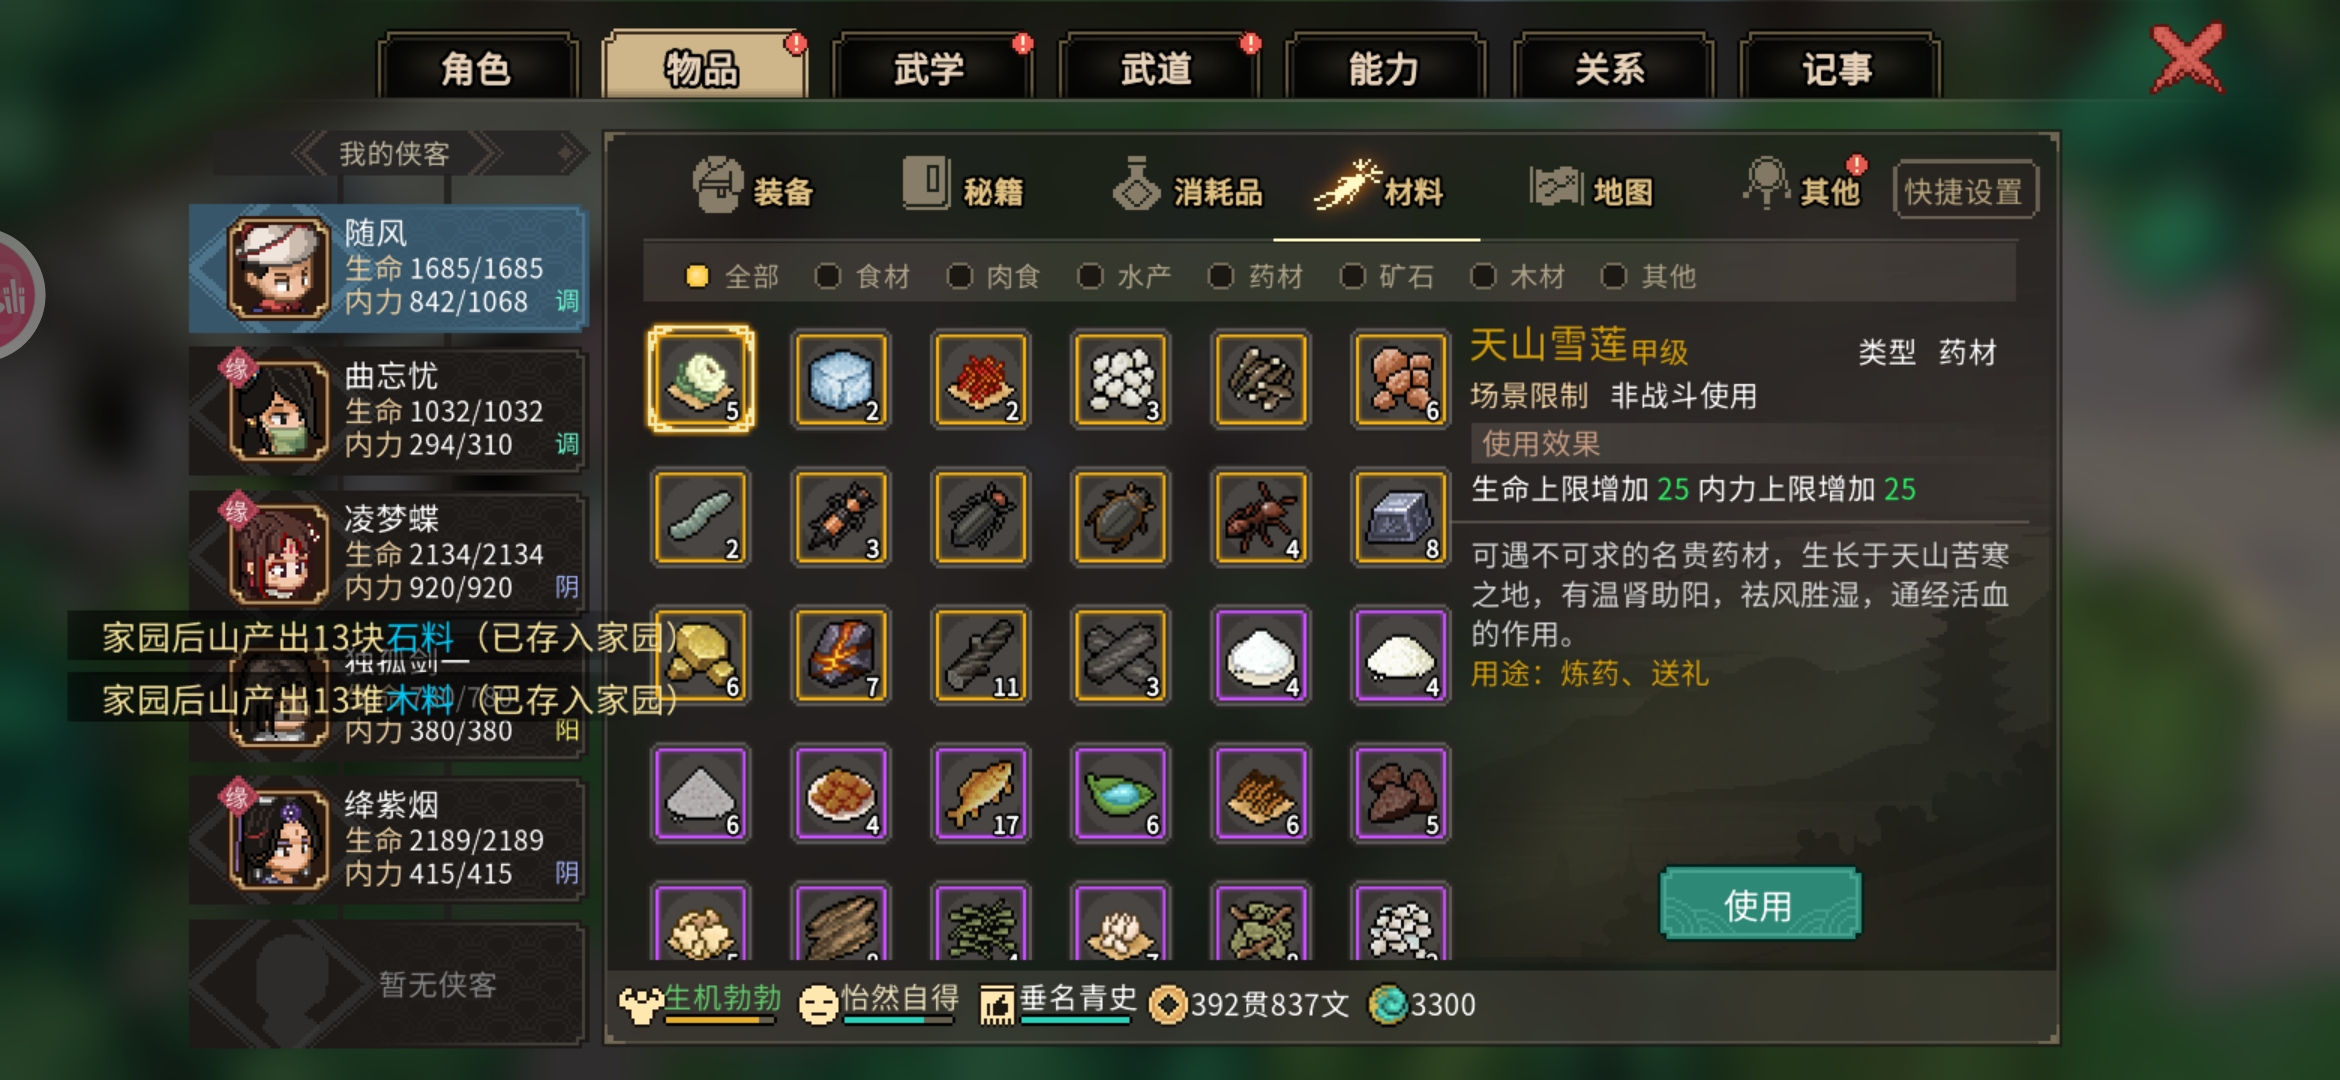Select the silver iron ingot item
The width and height of the screenshot is (2340, 1080).
[1401, 518]
